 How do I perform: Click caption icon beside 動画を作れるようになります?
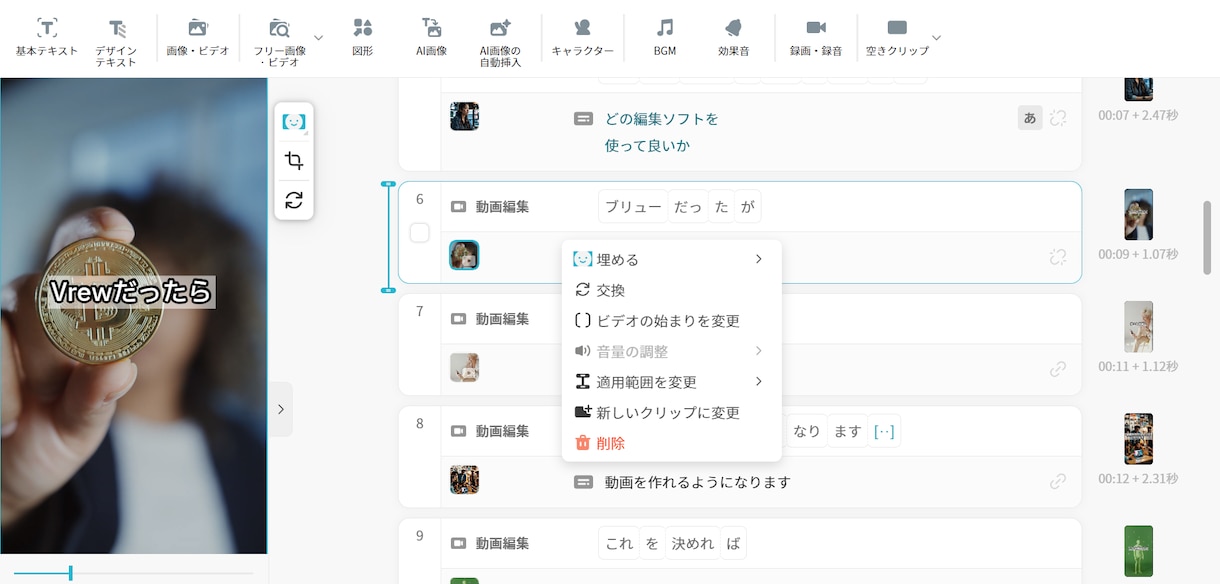click(583, 482)
